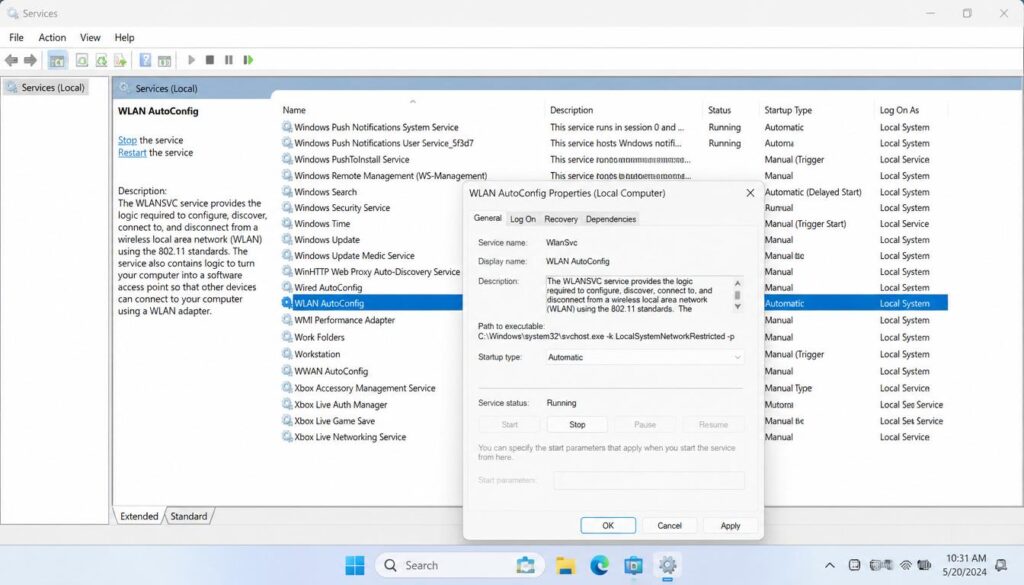1024x585 pixels.
Task: Click the Back arrow in the toolbar
Action: [11, 60]
